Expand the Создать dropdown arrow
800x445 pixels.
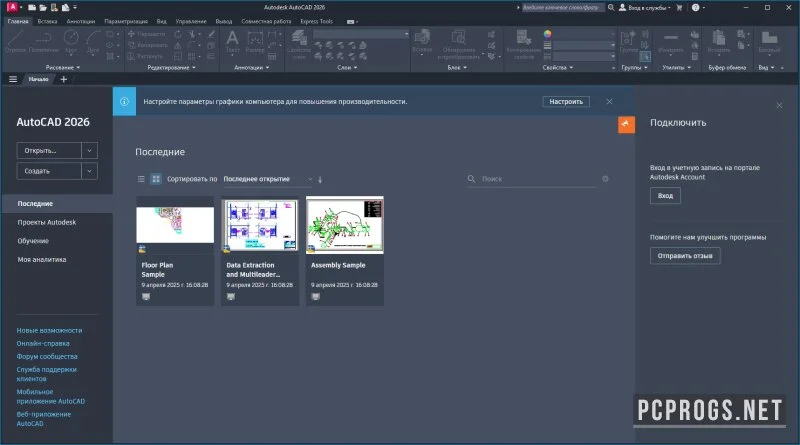click(x=89, y=171)
